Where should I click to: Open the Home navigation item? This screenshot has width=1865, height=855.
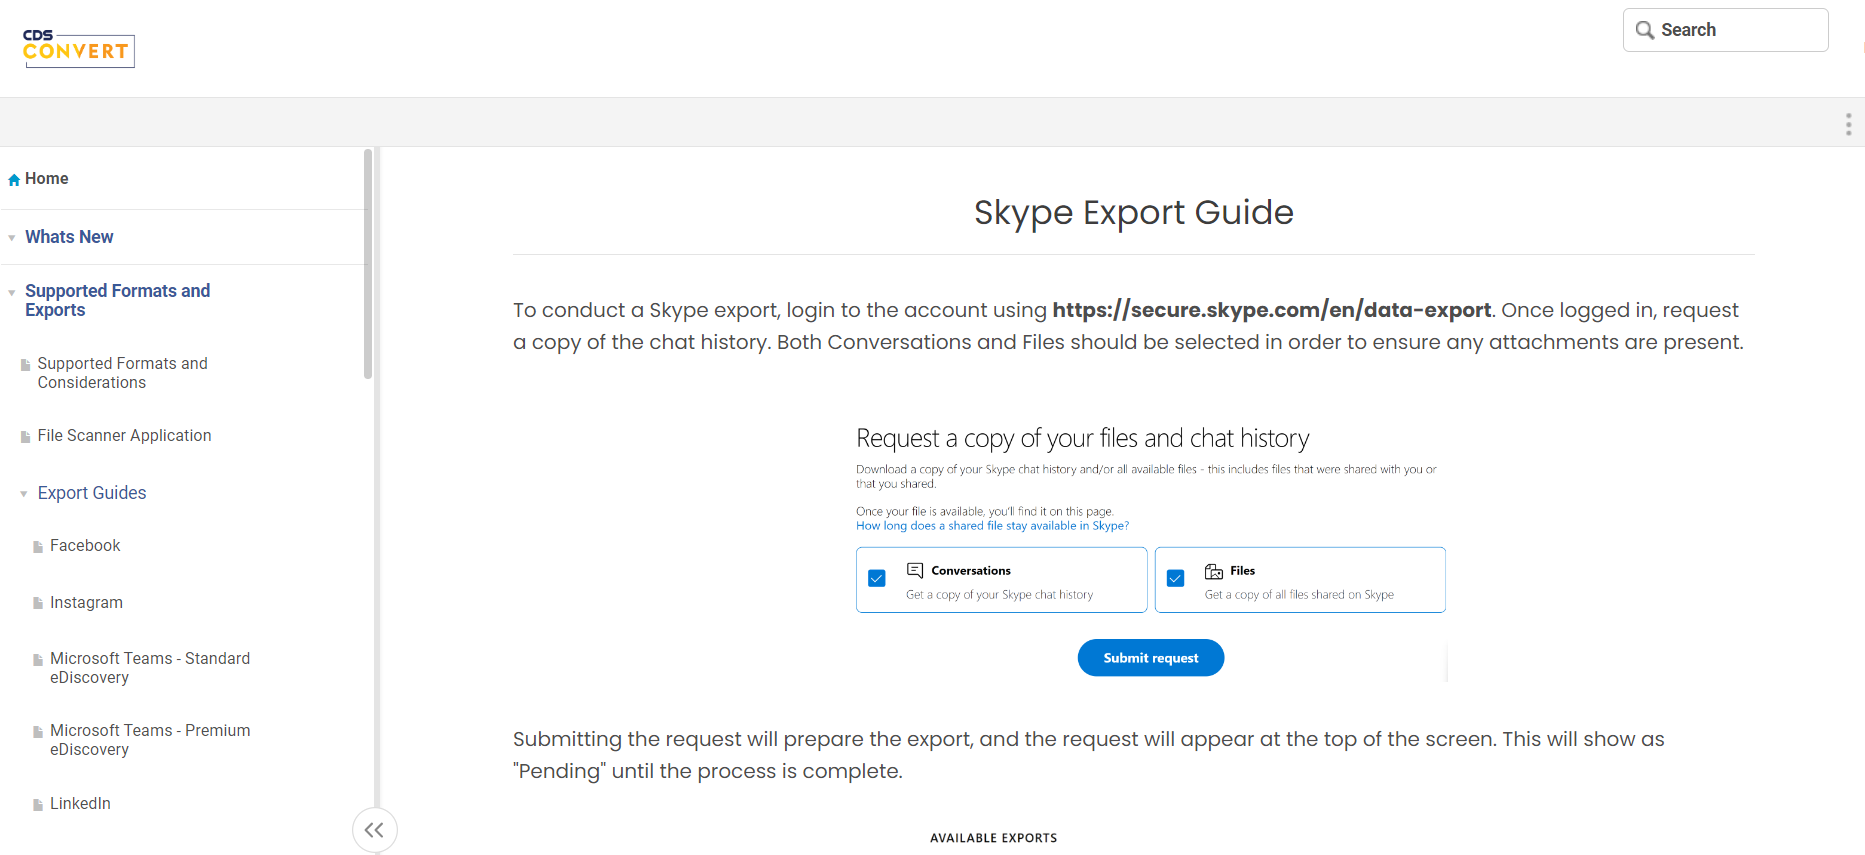(x=47, y=179)
